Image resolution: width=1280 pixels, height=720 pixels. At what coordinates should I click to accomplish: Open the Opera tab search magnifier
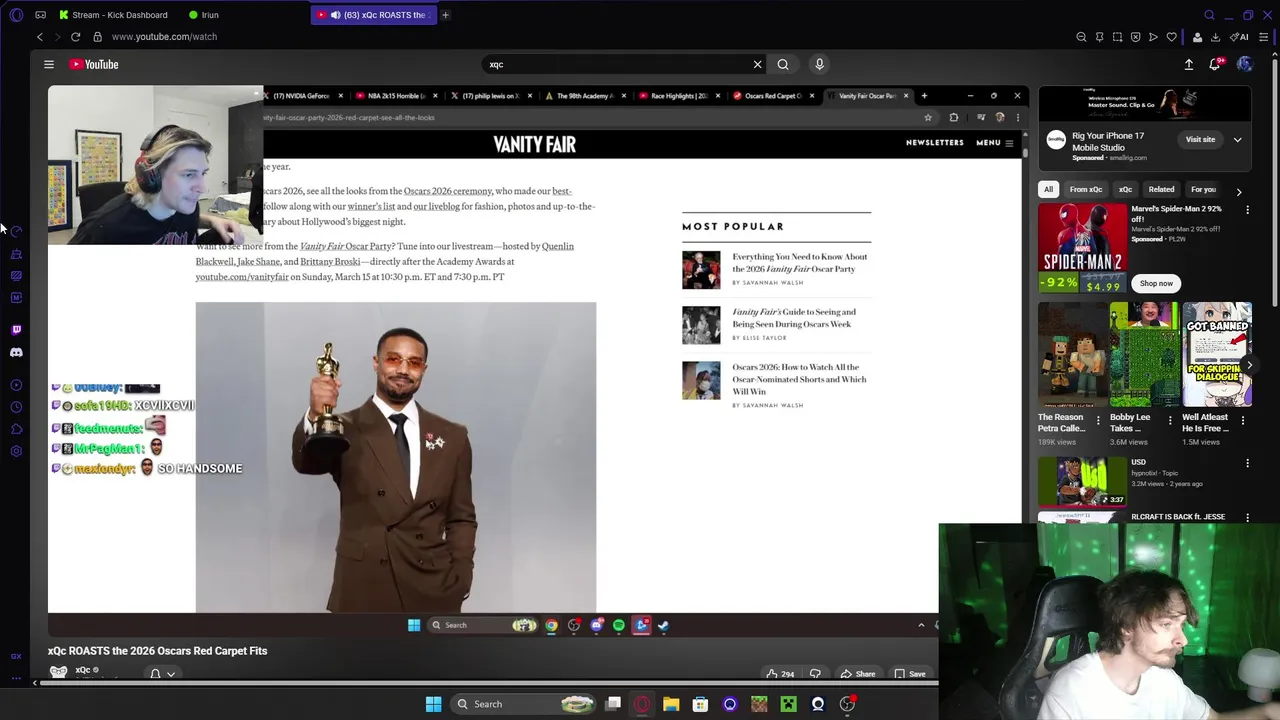(1209, 15)
